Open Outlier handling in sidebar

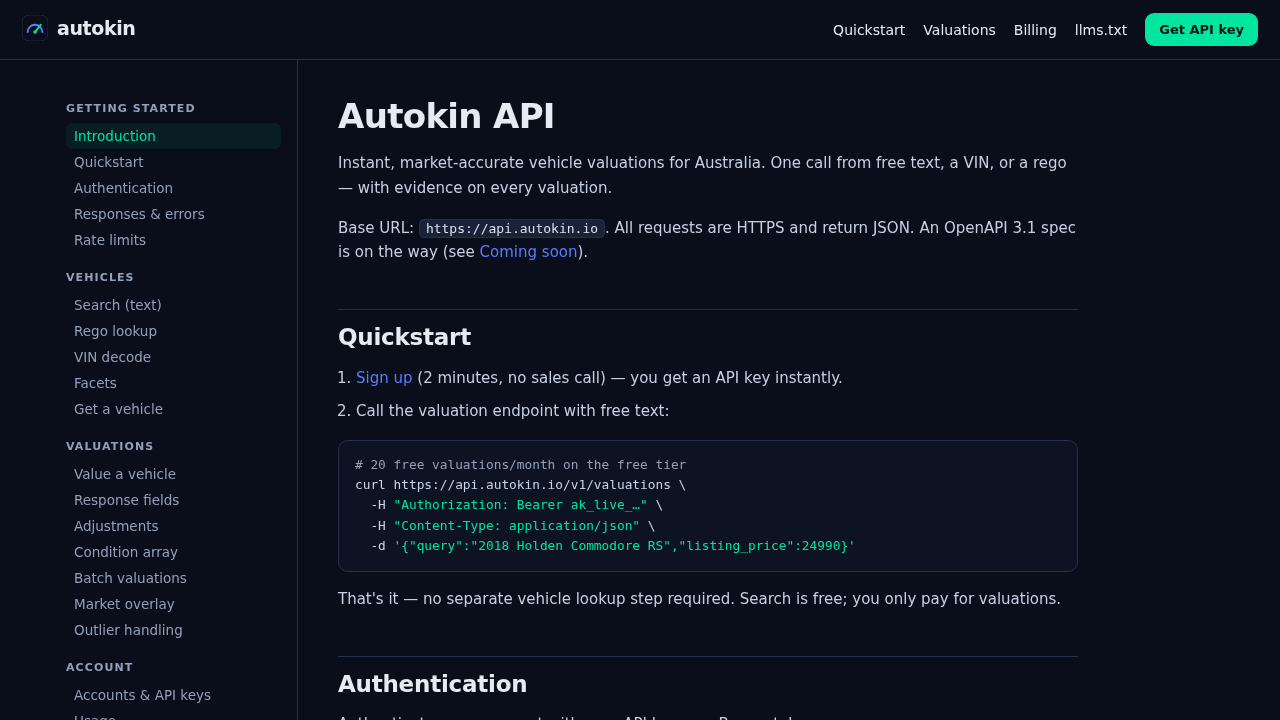(x=173, y=630)
